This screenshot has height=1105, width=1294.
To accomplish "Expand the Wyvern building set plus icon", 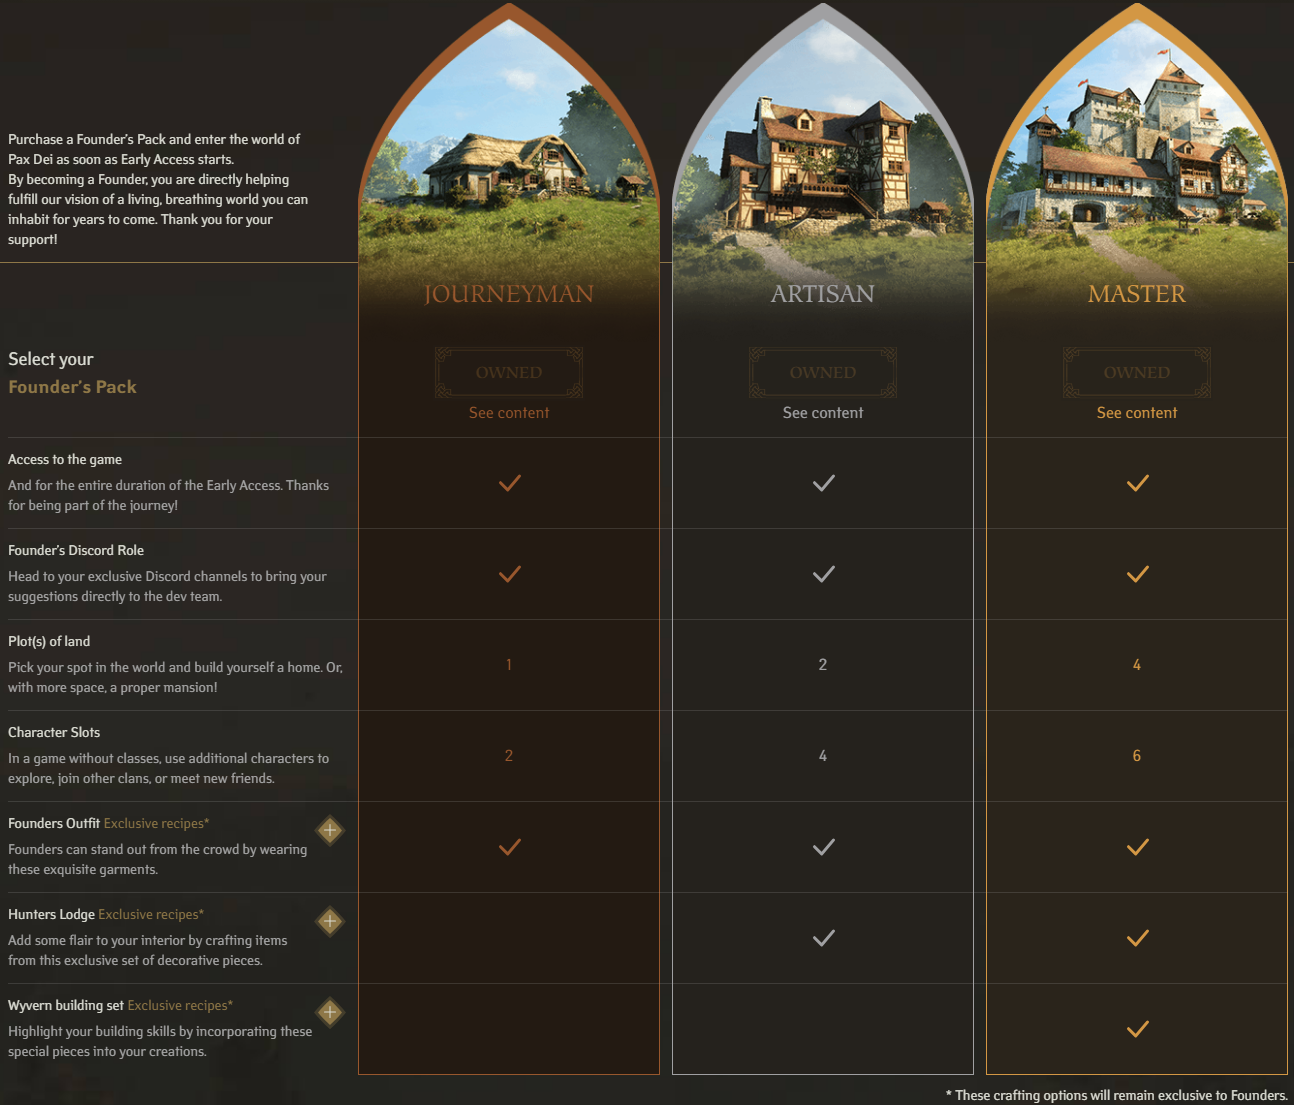I will 330,1012.
